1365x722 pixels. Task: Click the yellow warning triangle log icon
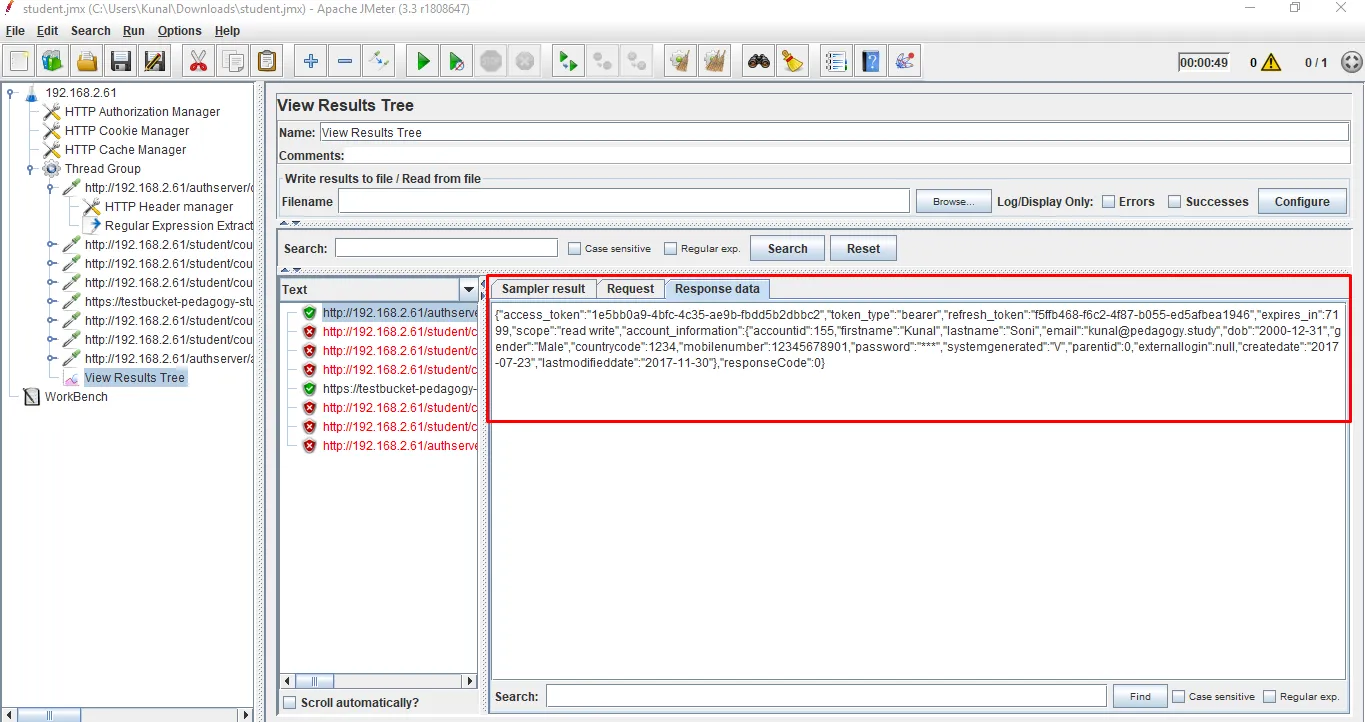tap(1271, 62)
